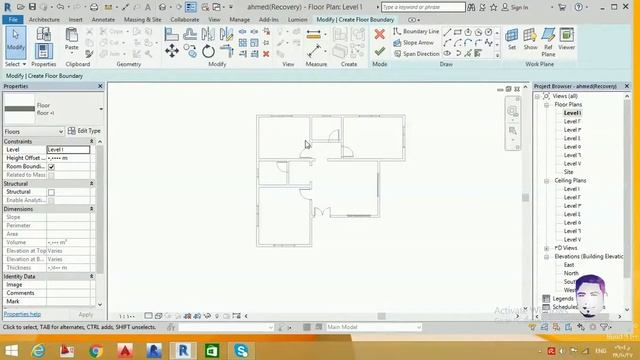
Task: Toggle Structural checkbox
Action: coord(51,192)
